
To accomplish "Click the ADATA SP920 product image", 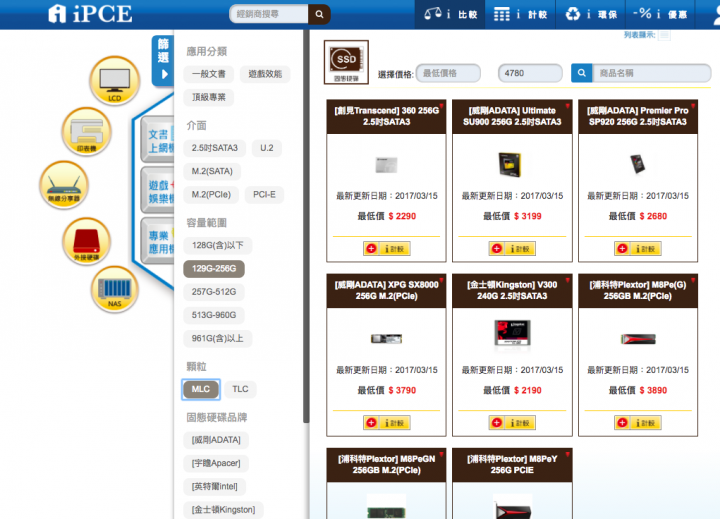I will coord(637,164).
